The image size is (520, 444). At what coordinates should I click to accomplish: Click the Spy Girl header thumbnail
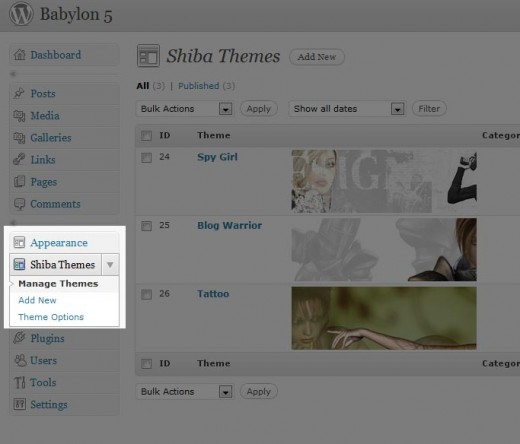pyautogui.click(x=384, y=181)
